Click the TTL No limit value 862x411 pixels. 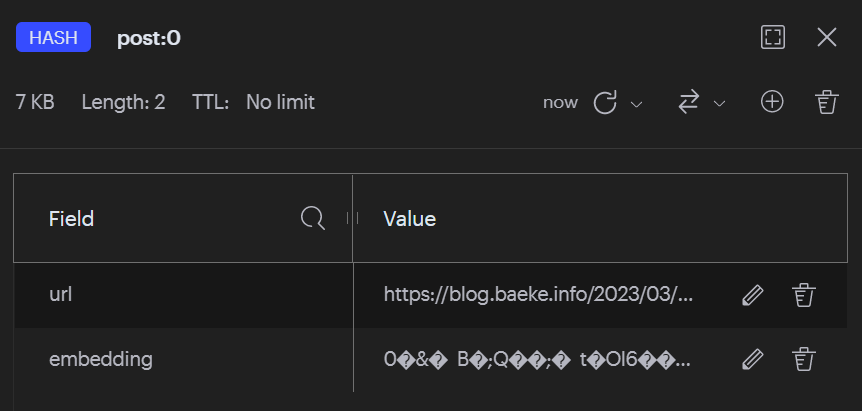(x=280, y=102)
